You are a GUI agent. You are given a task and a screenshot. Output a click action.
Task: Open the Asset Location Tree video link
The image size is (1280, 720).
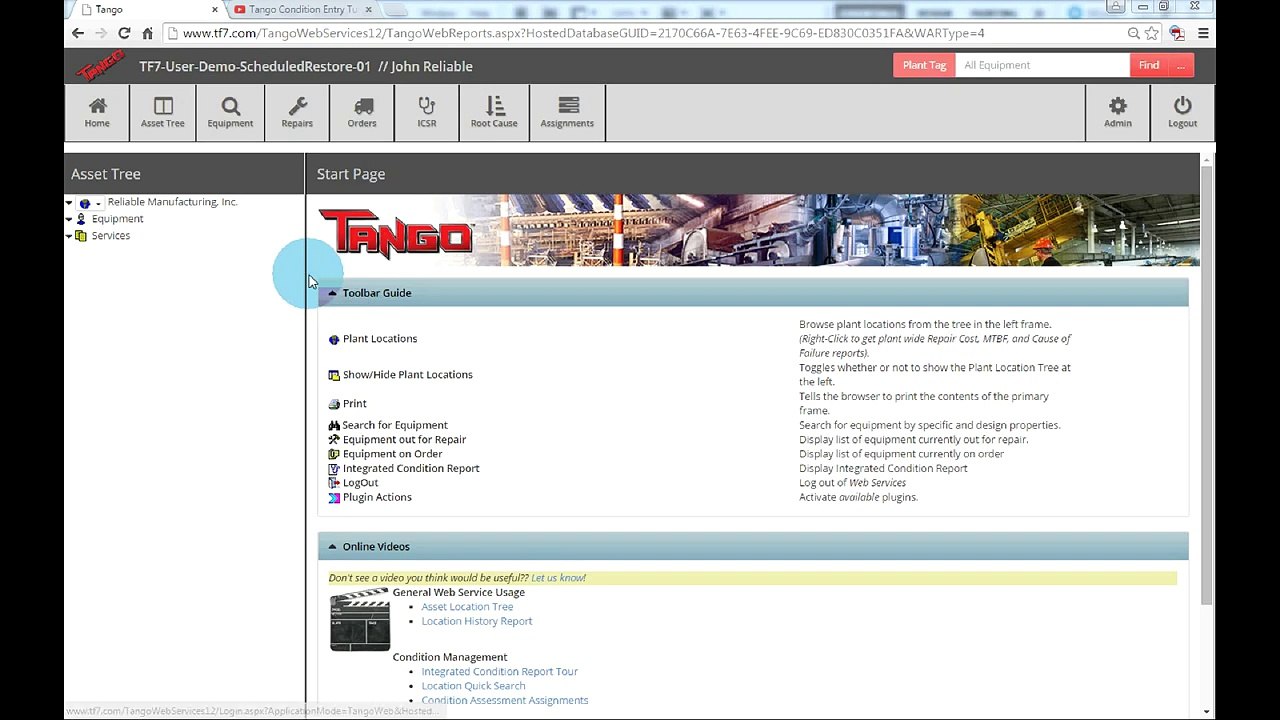467,607
